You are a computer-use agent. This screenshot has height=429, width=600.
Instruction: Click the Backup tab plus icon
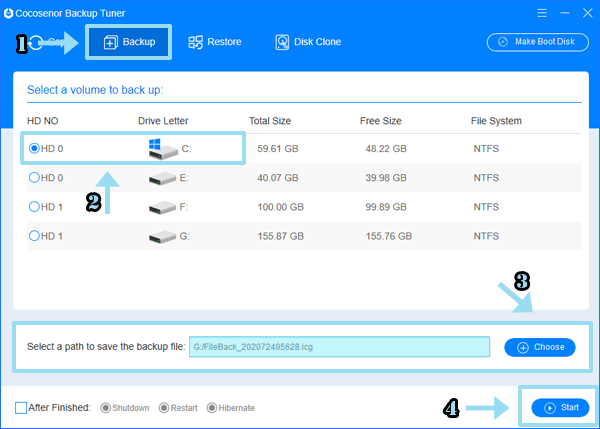tap(111, 42)
